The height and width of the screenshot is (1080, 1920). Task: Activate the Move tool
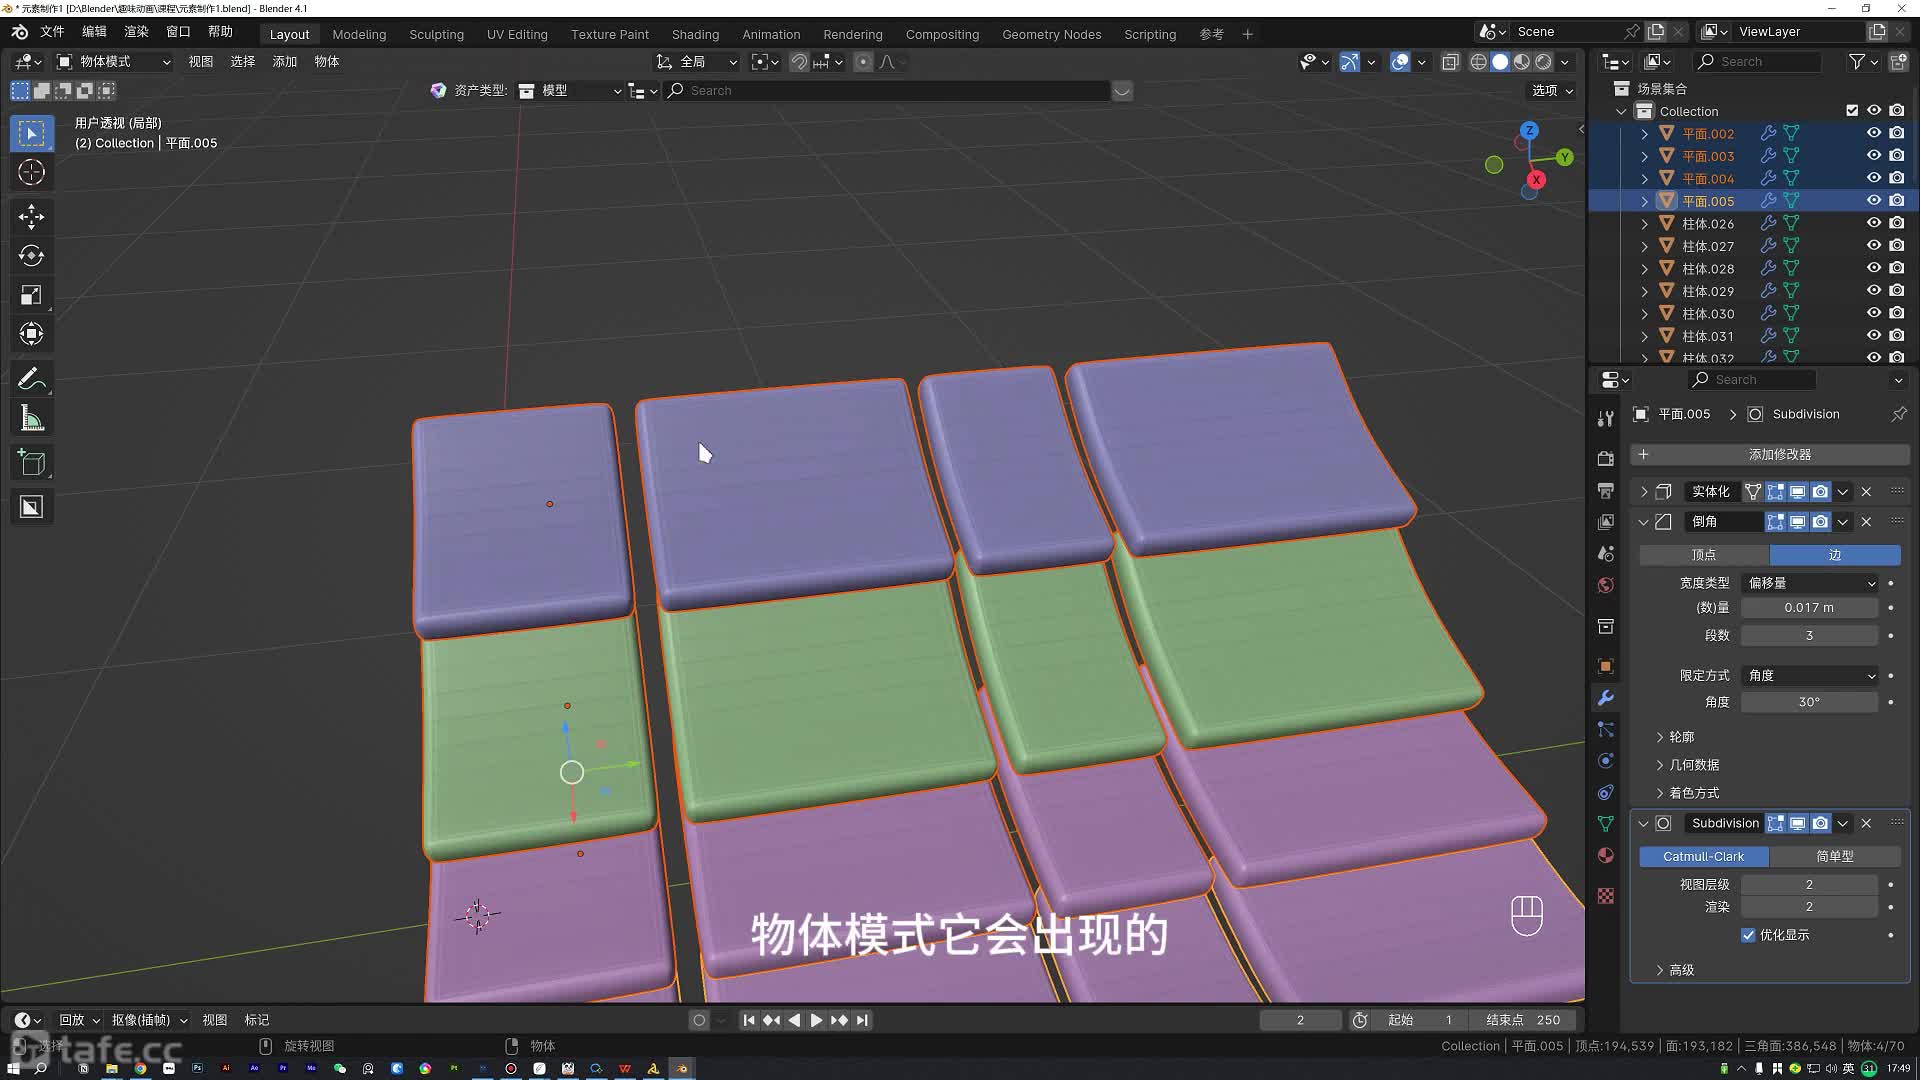(31, 216)
